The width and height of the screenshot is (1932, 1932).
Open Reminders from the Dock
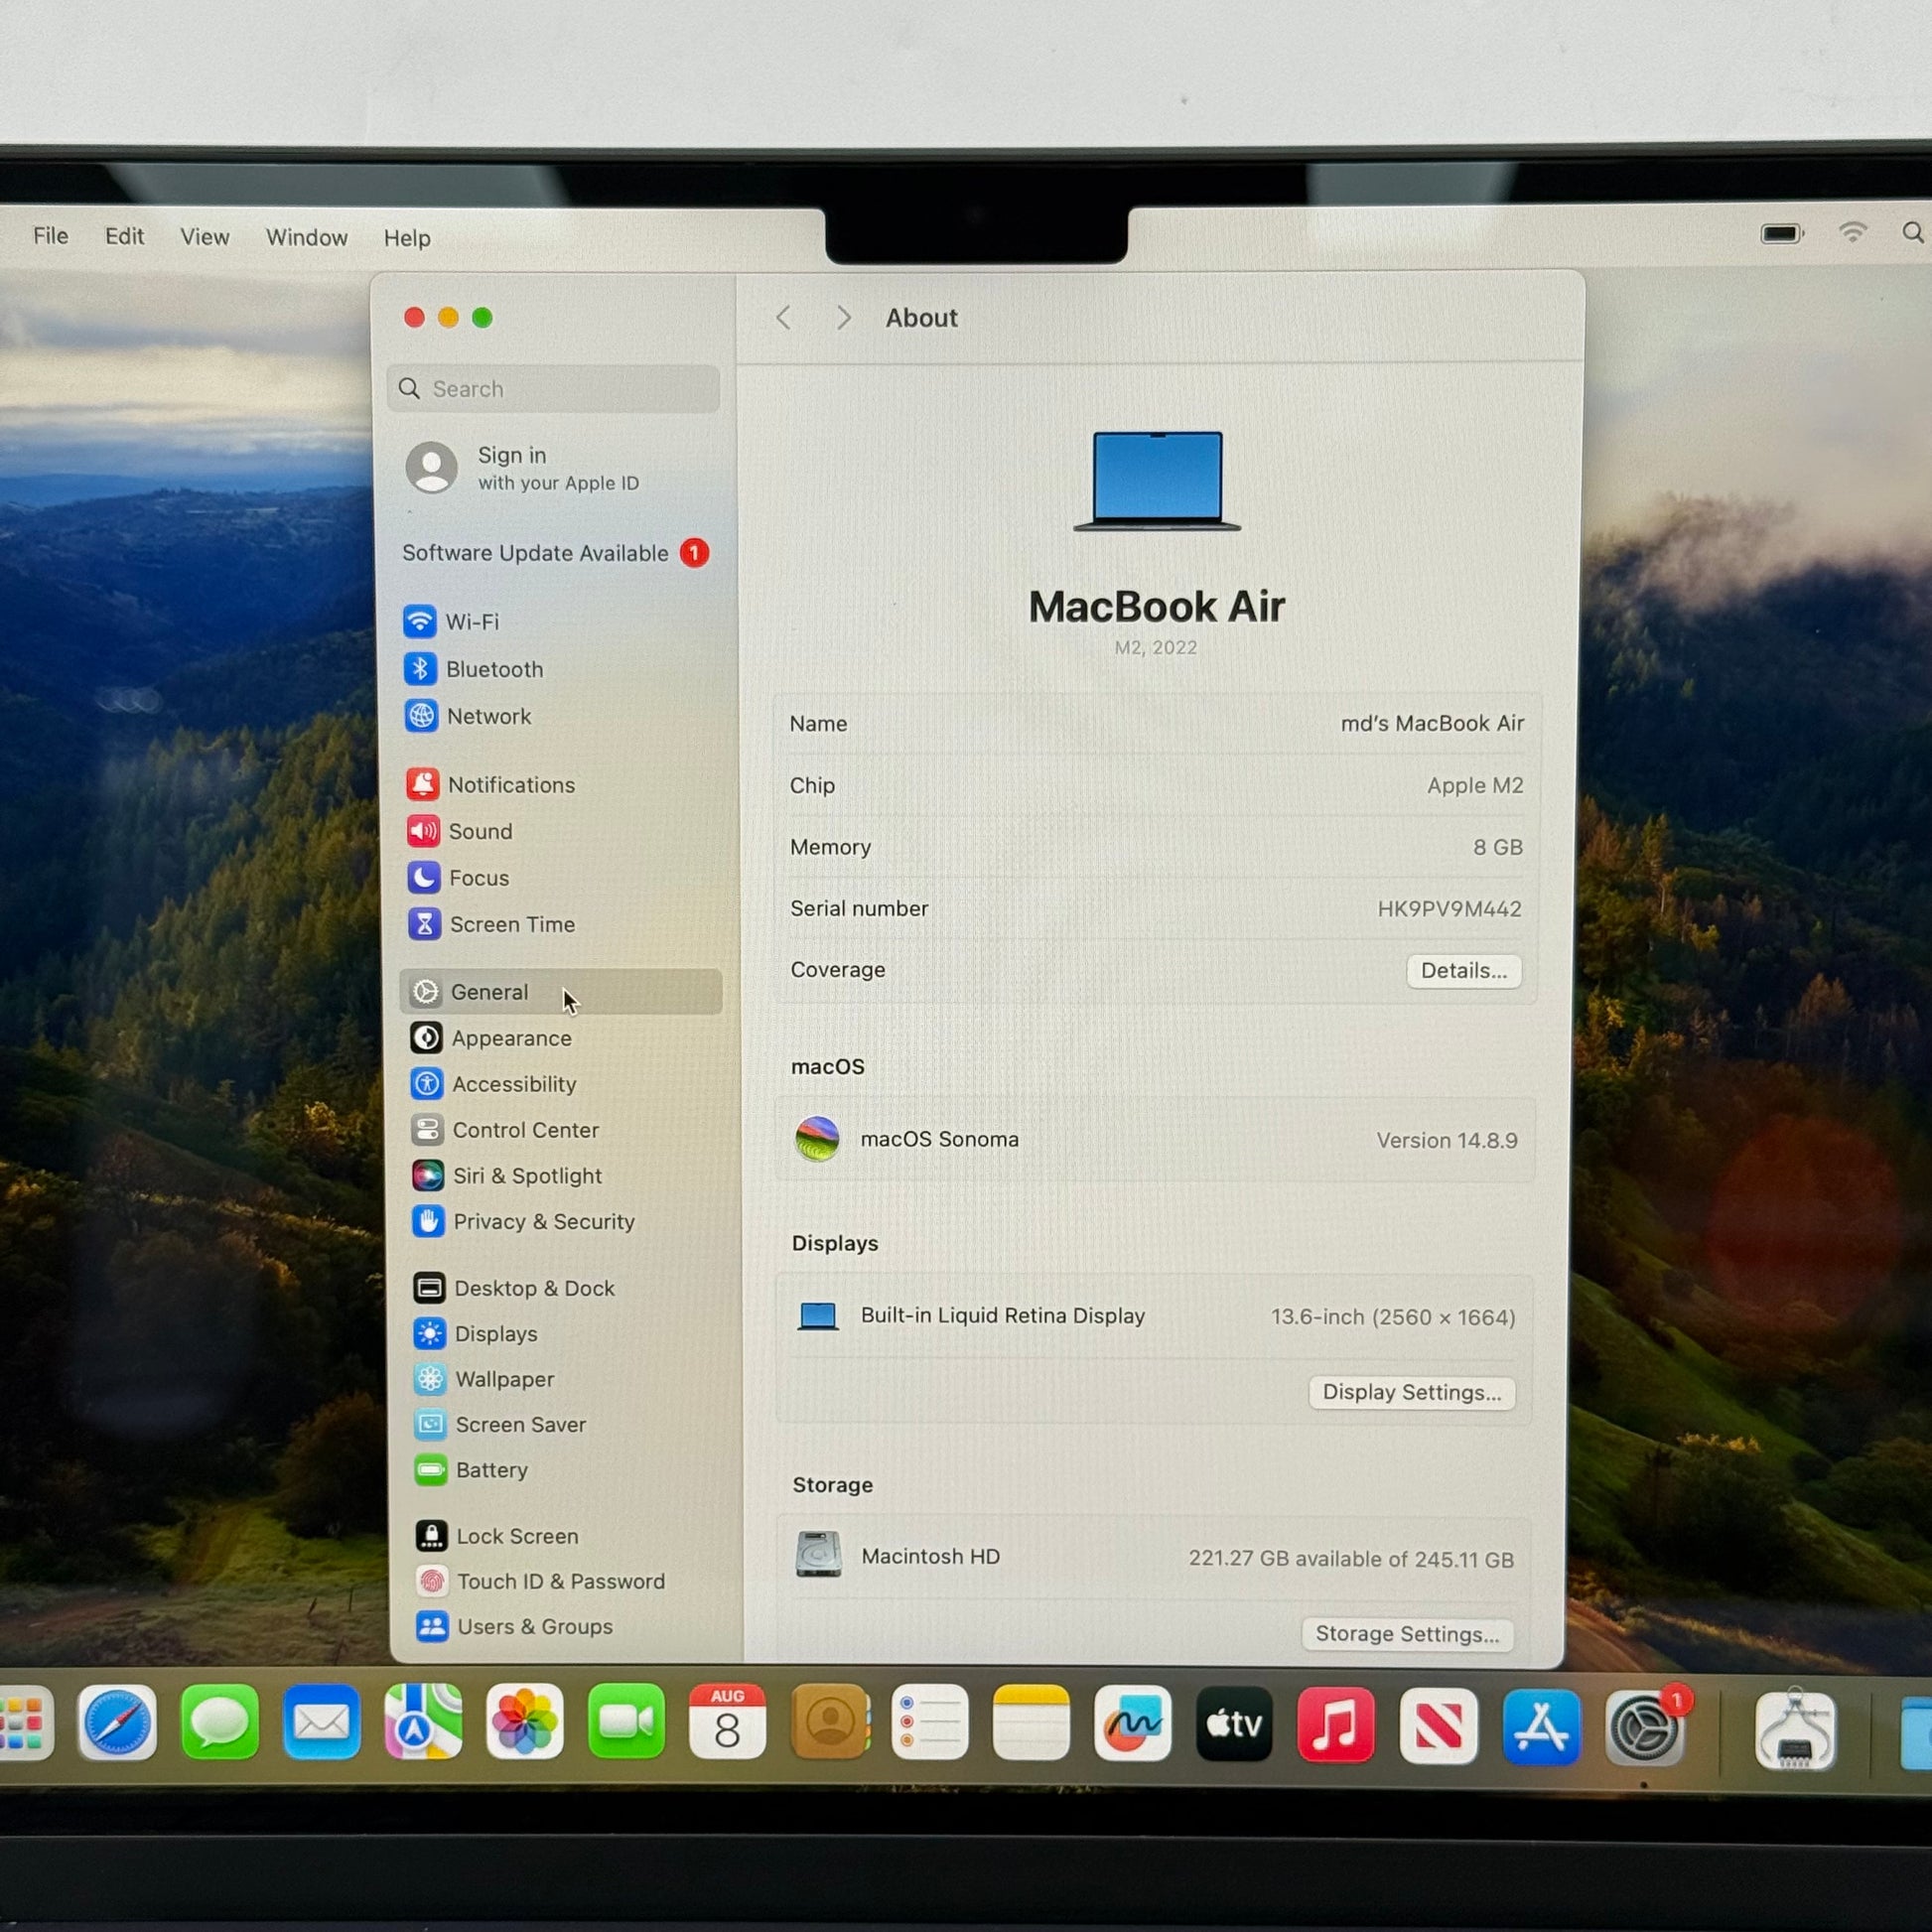930,1722
